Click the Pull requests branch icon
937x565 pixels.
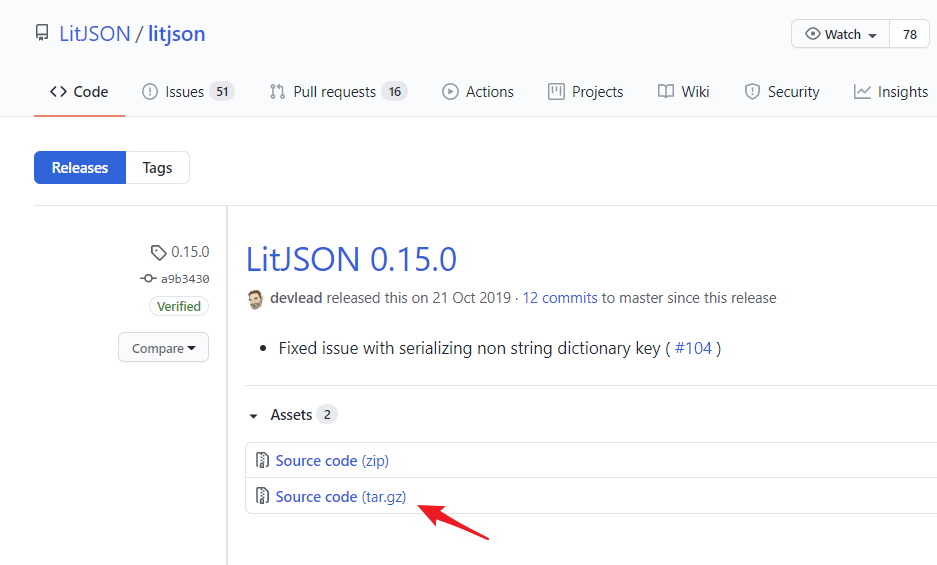pos(277,91)
